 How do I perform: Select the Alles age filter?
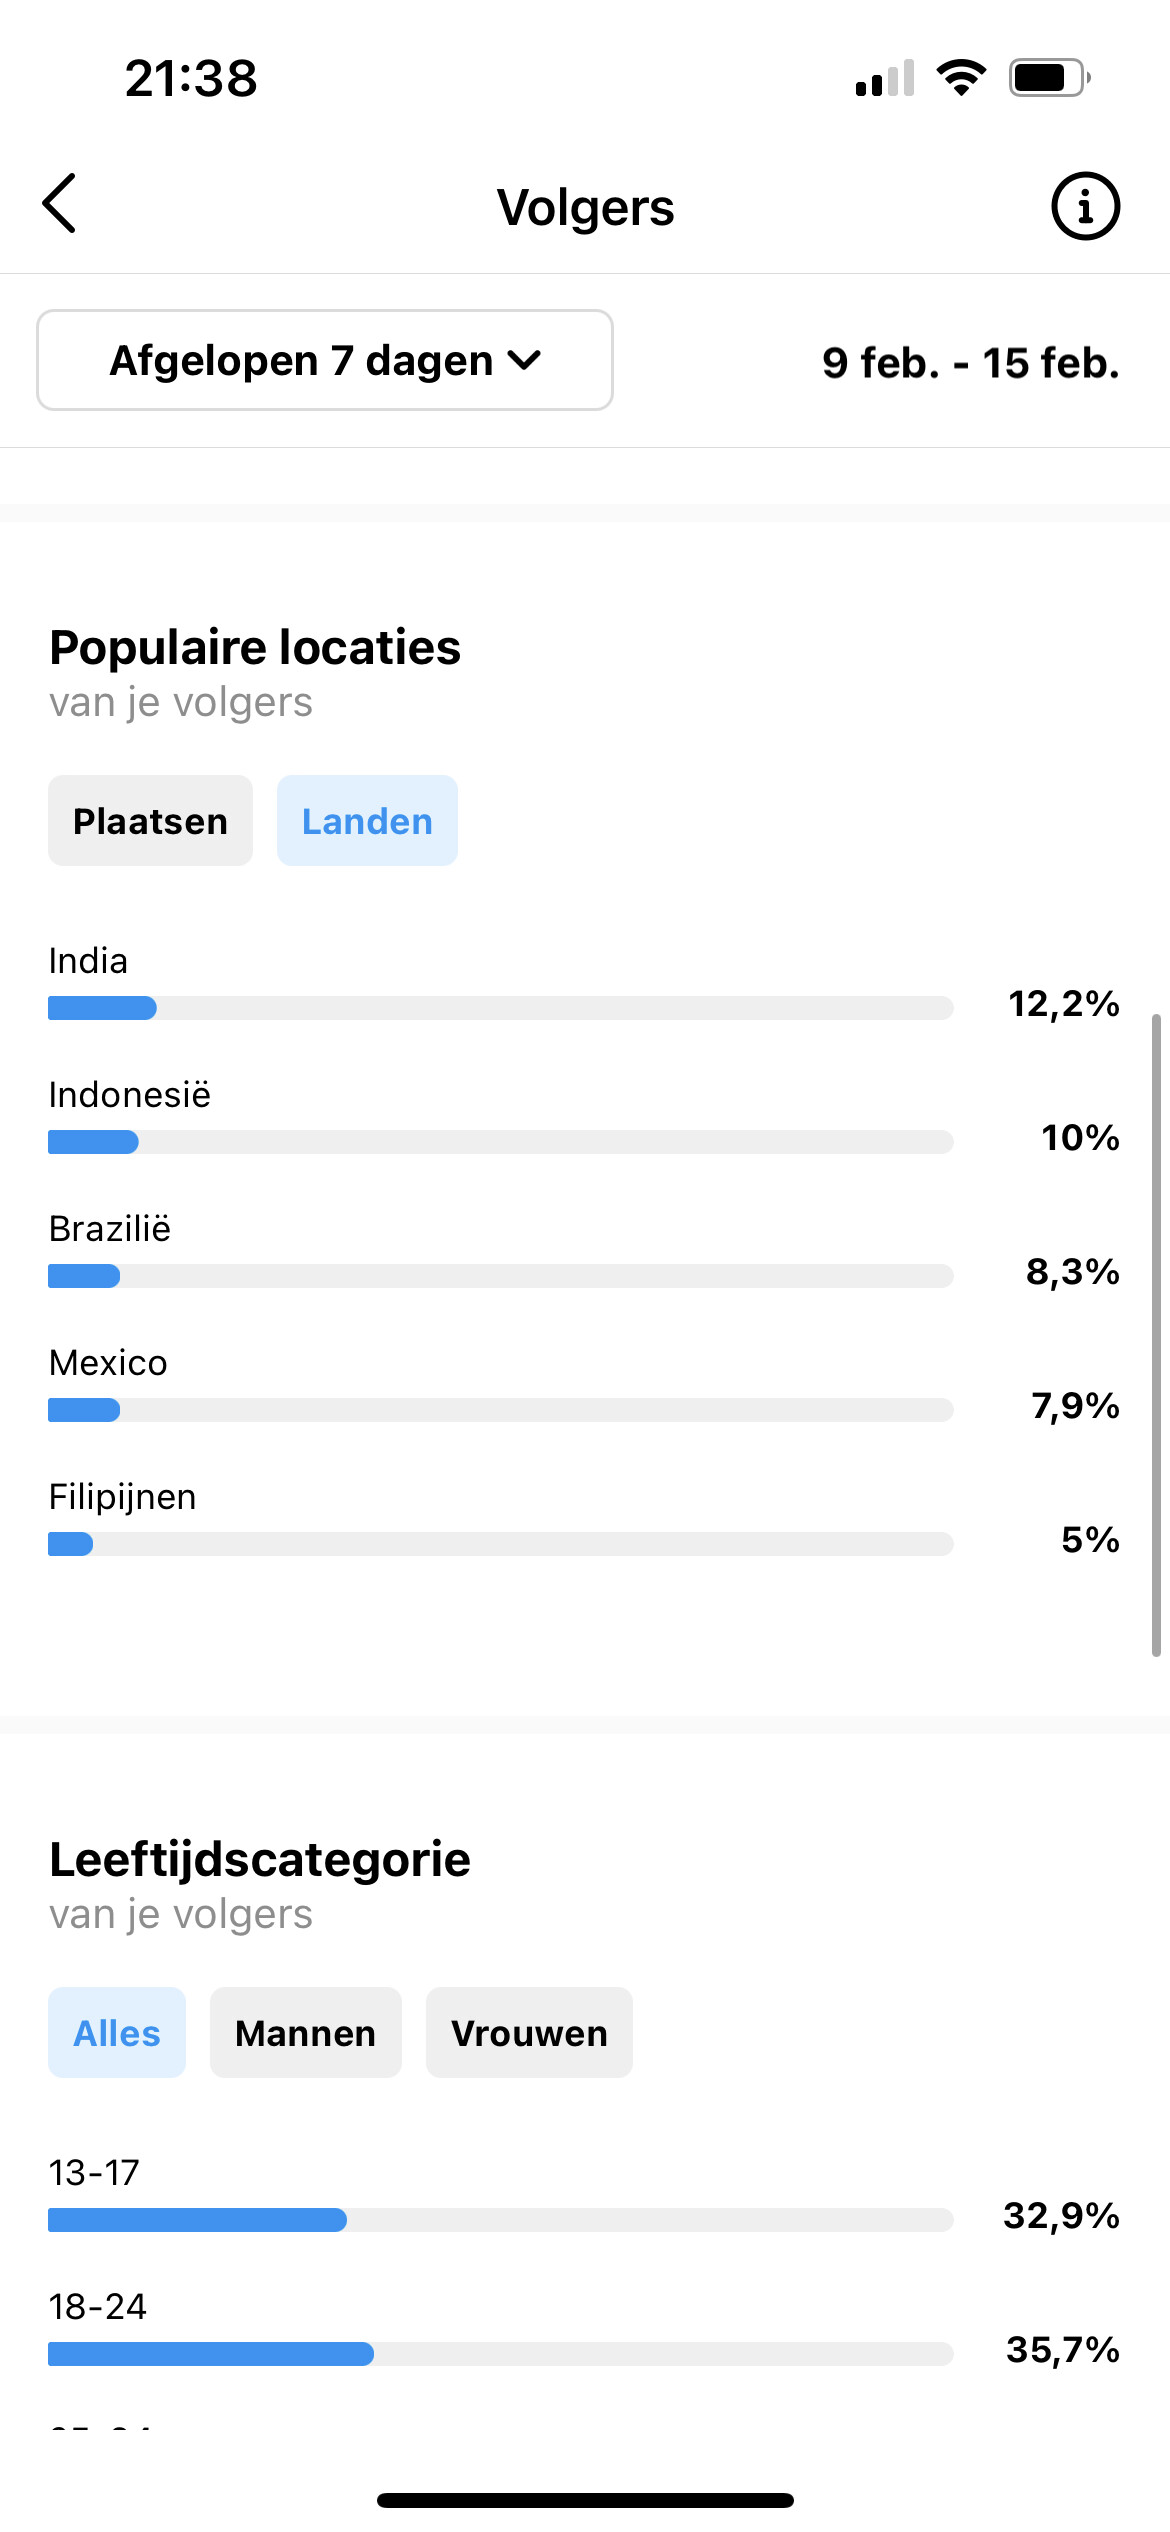[x=117, y=2032]
